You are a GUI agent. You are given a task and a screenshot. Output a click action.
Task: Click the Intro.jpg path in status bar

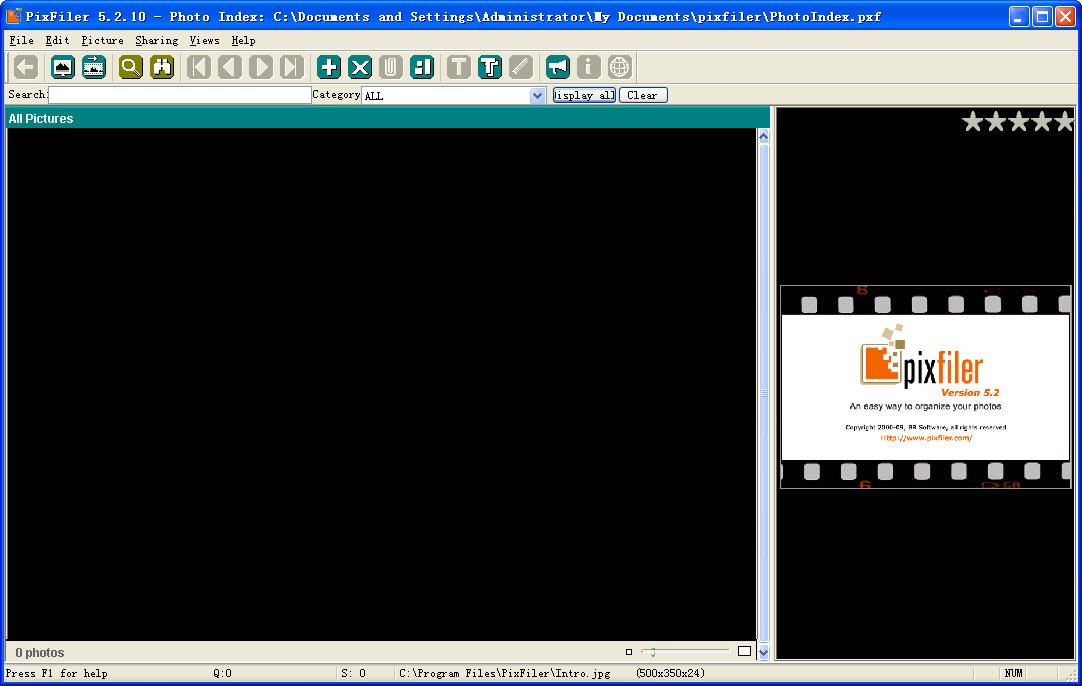coord(504,673)
